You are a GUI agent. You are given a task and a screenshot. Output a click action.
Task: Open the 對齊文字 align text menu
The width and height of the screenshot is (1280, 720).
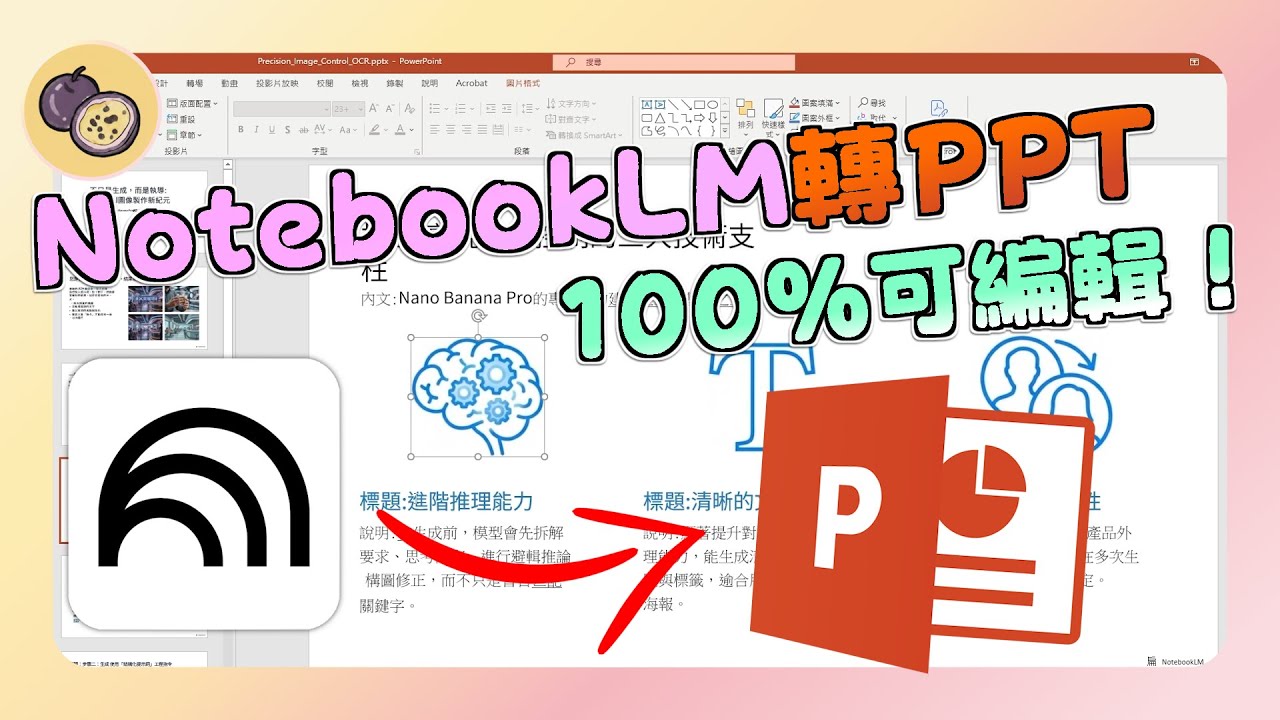(x=572, y=120)
